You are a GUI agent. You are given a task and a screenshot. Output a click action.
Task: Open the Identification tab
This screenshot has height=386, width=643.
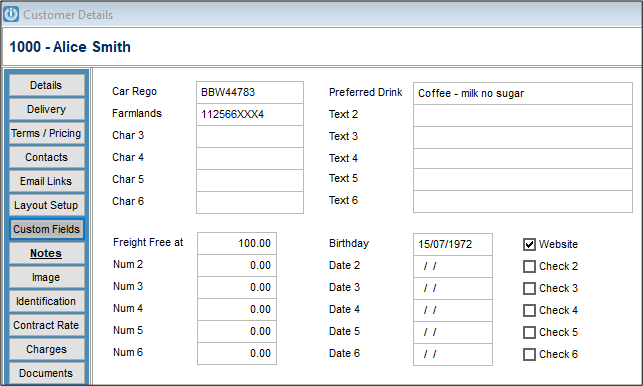(x=46, y=301)
